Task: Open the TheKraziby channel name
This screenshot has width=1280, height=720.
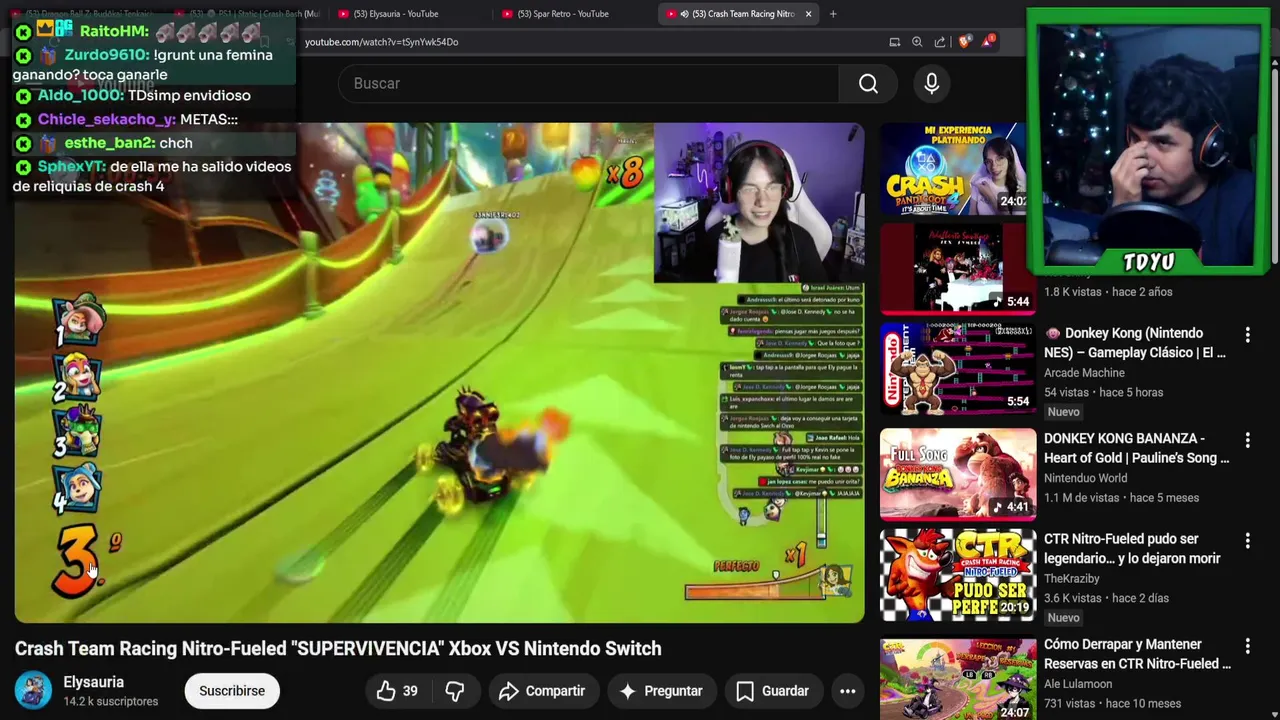Action: click(1072, 578)
